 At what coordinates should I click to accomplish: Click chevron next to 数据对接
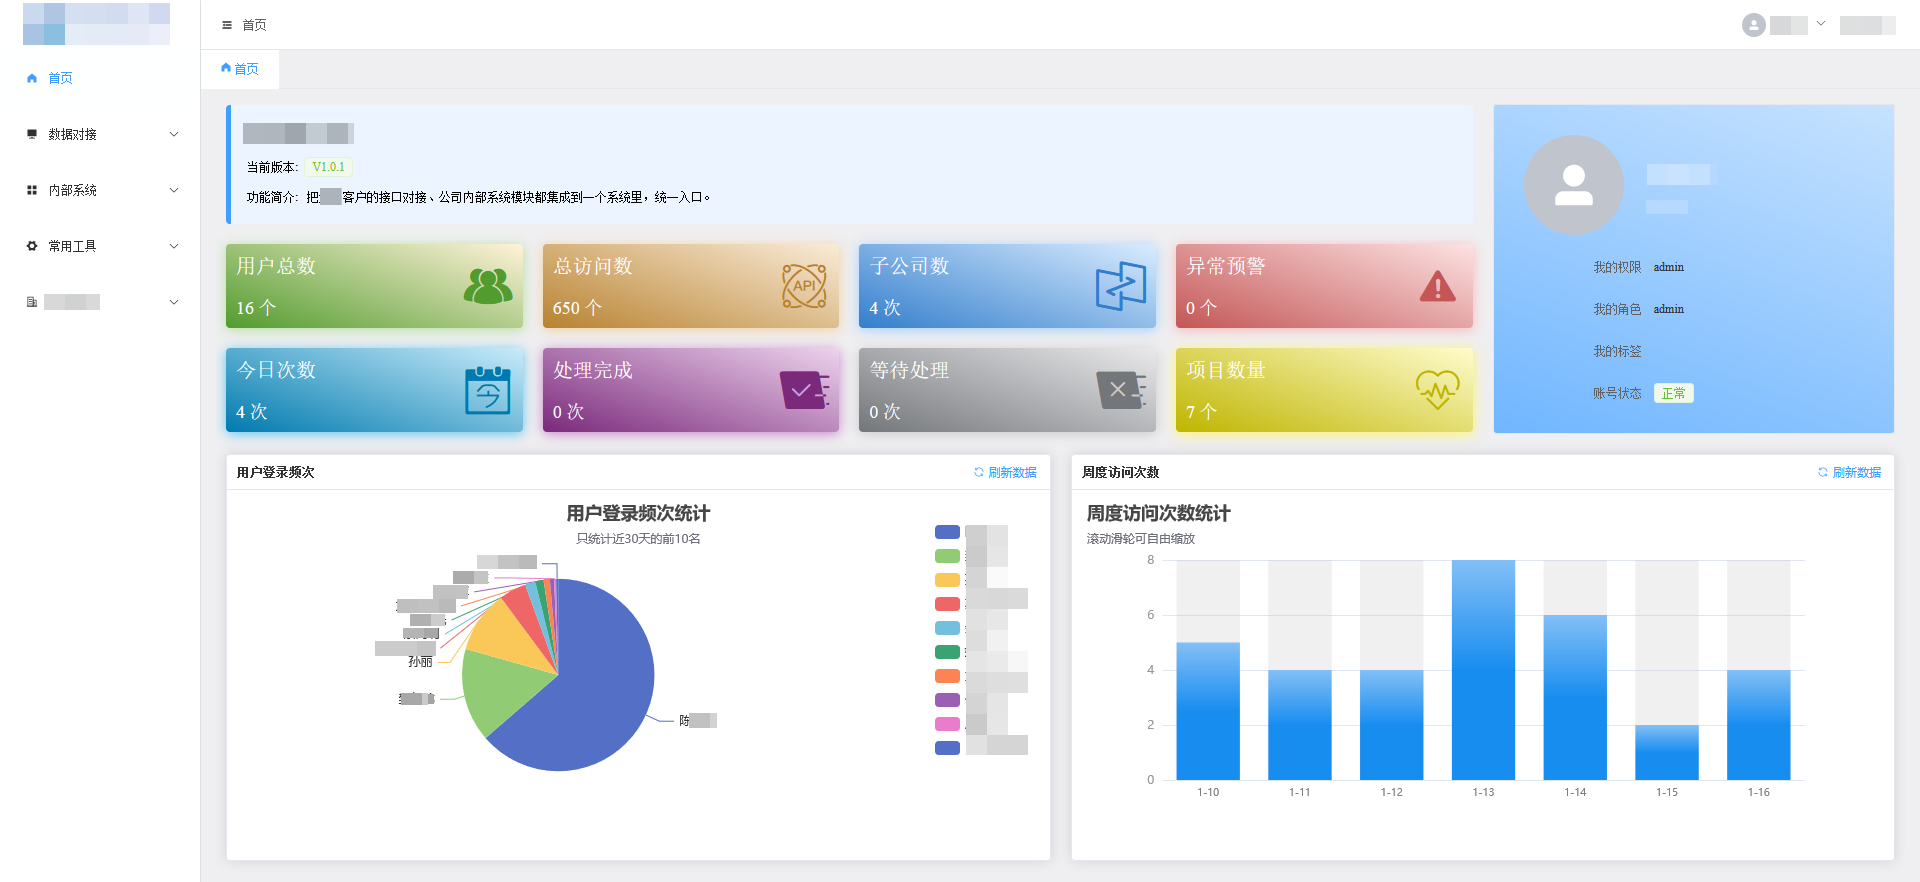[174, 134]
